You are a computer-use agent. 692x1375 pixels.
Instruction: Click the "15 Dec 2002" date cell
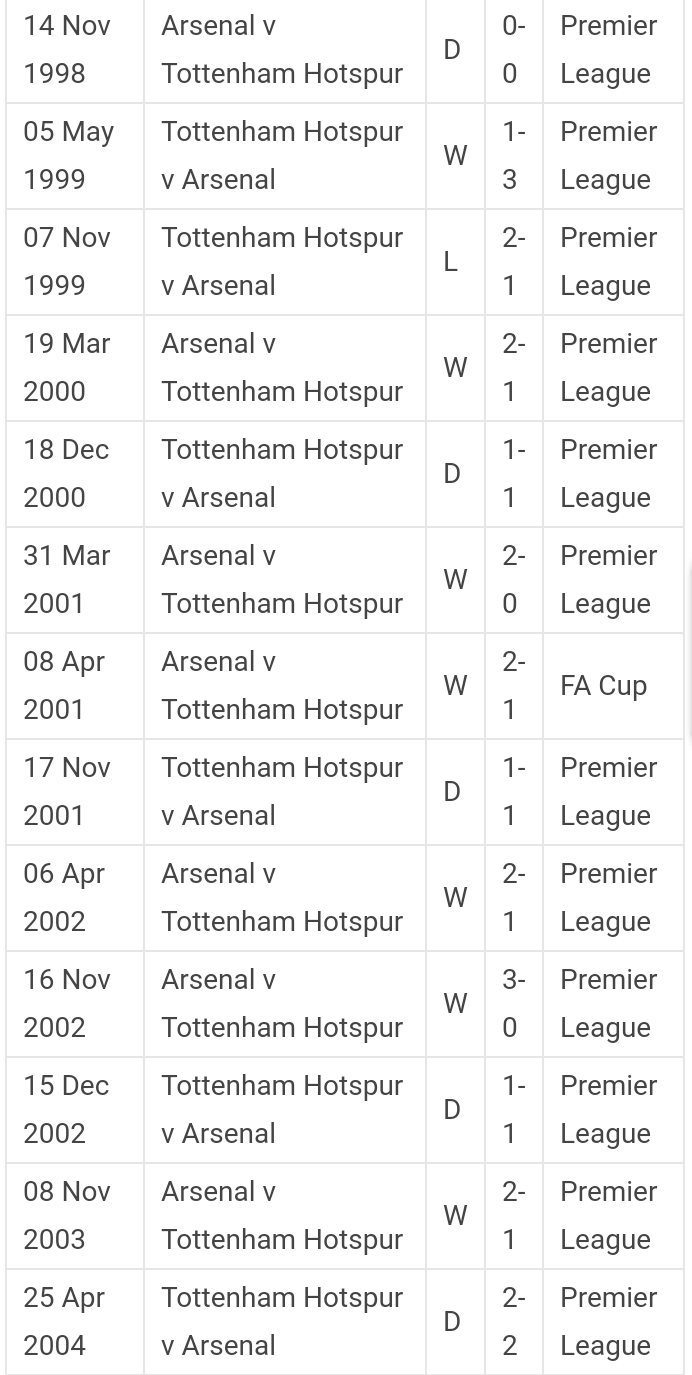click(x=66, y=1110)
